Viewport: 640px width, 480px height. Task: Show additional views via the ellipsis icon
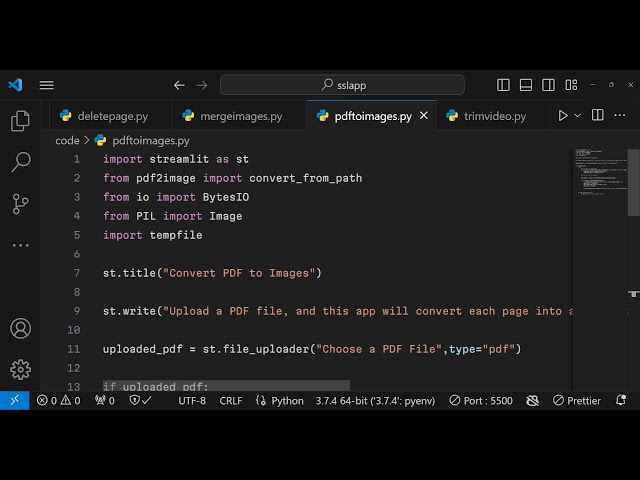[x=20, y=245]
